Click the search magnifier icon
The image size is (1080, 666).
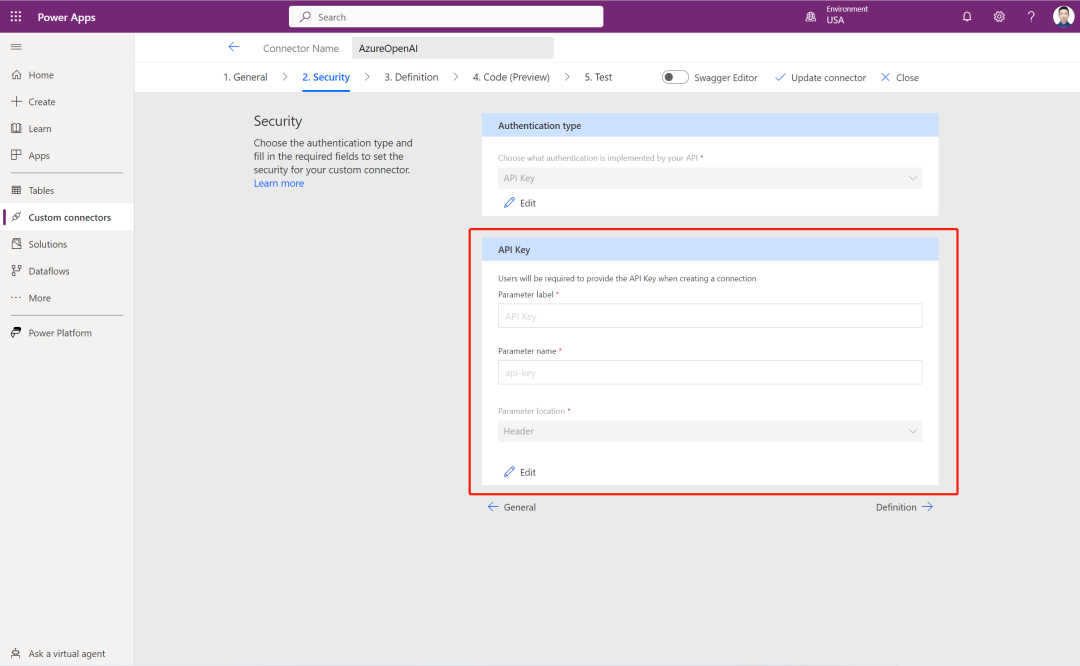pos(305,17)
